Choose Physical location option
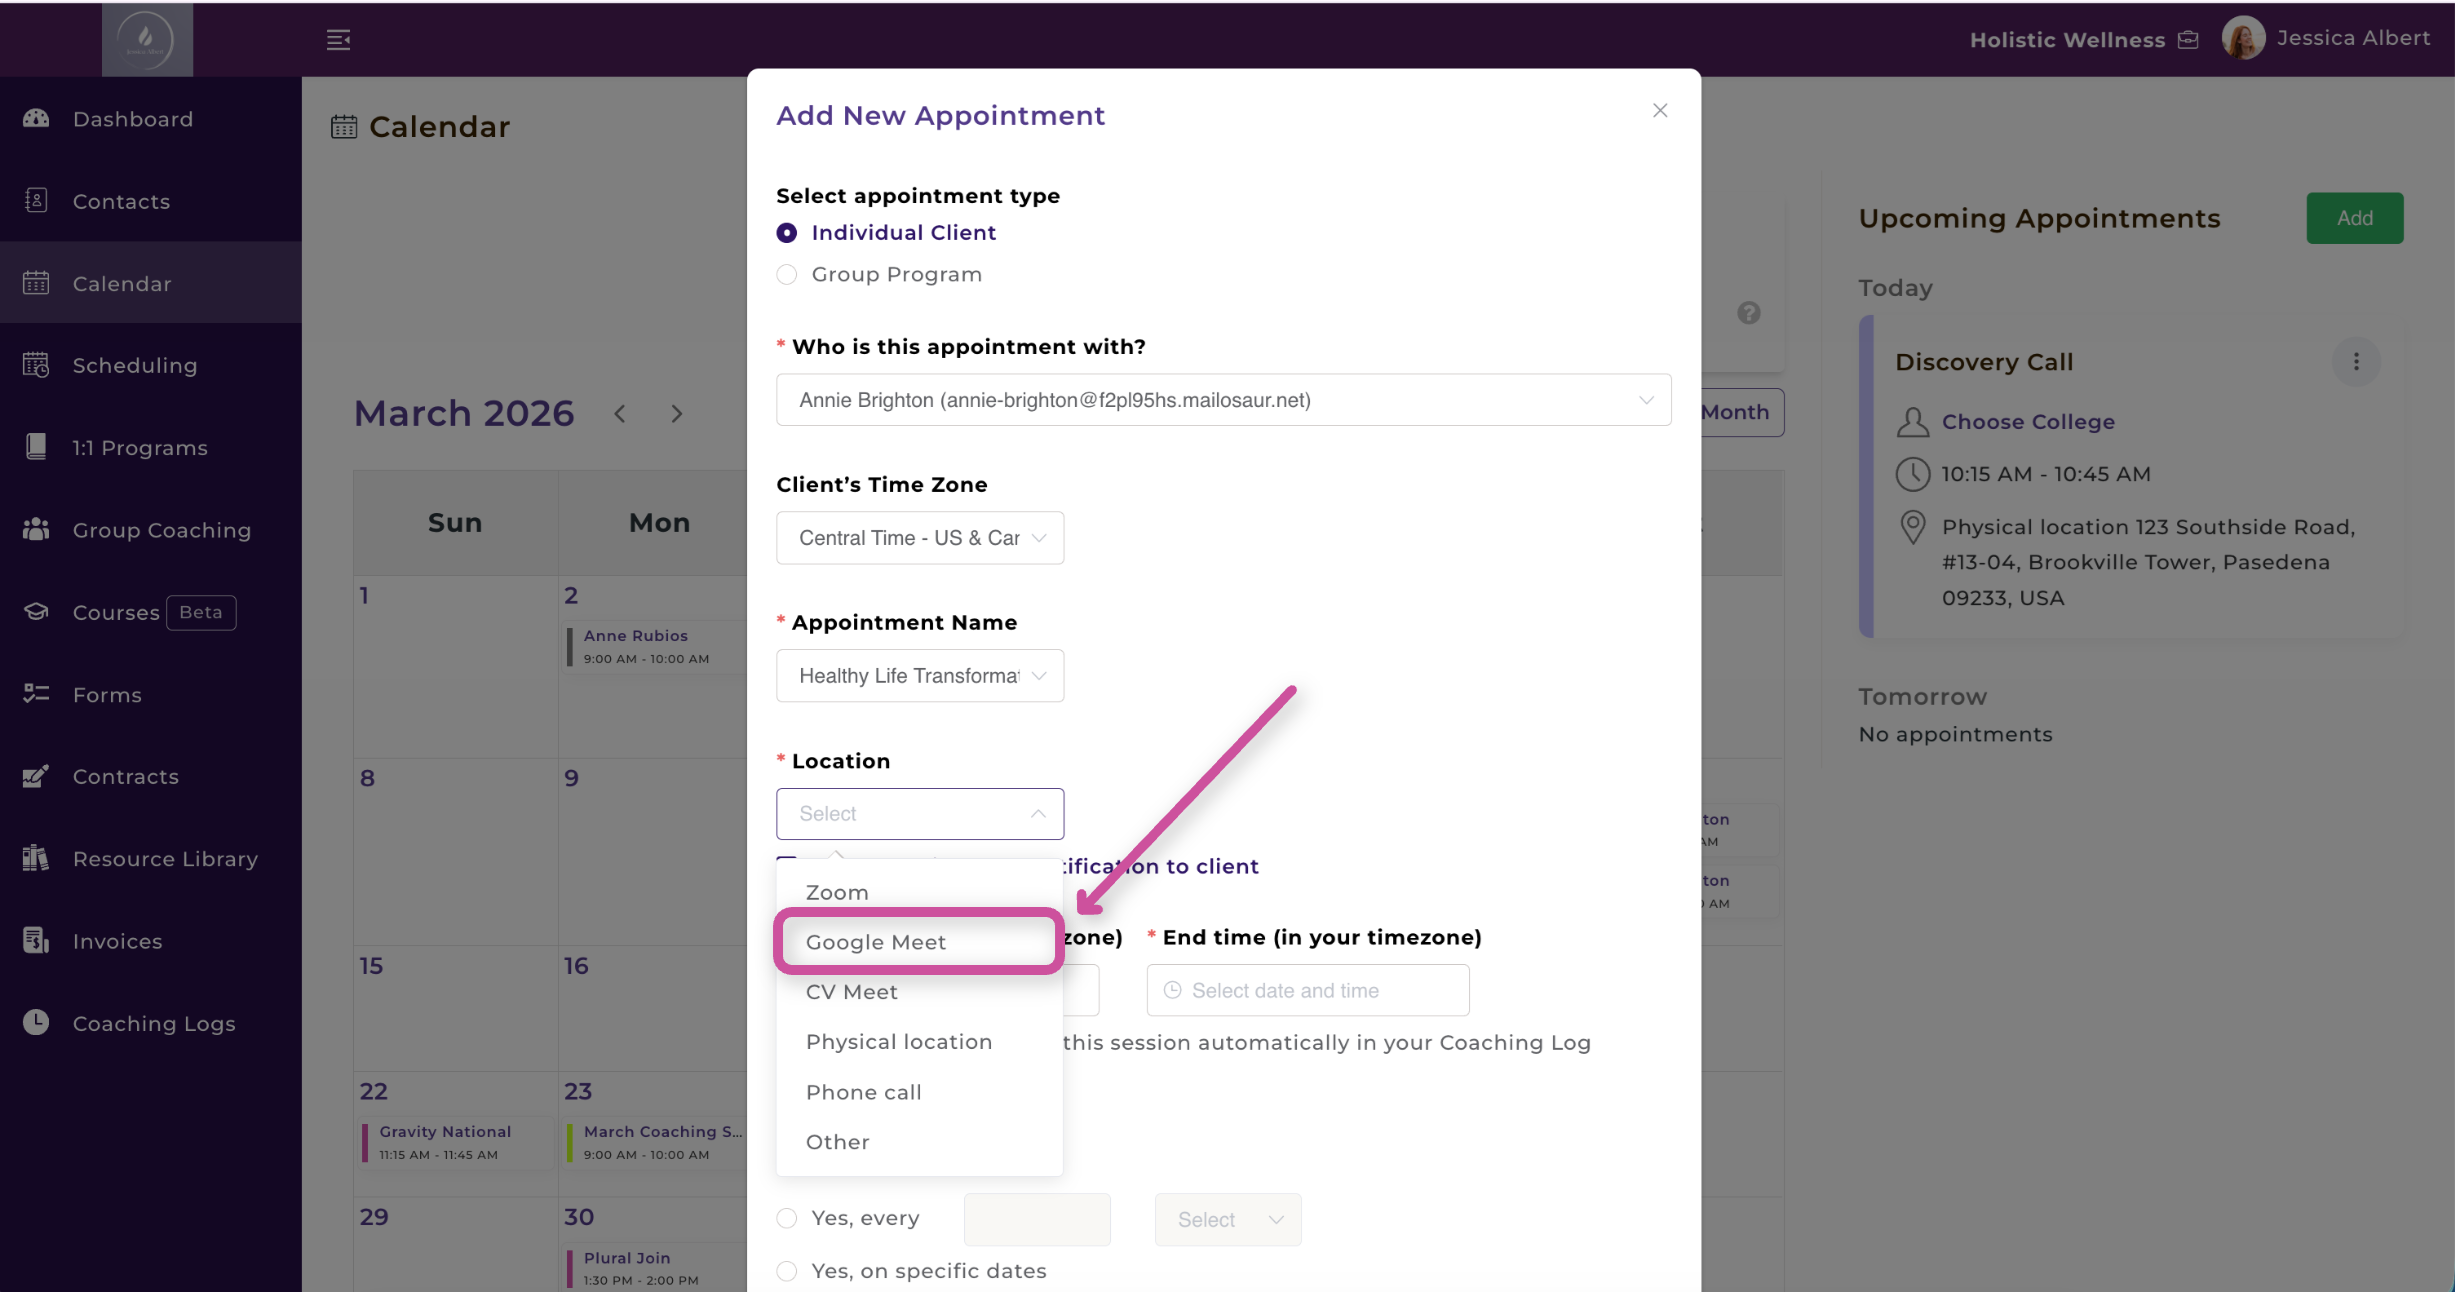The height and width of the screenshot is (1292, 2455). coord(898,1042)
